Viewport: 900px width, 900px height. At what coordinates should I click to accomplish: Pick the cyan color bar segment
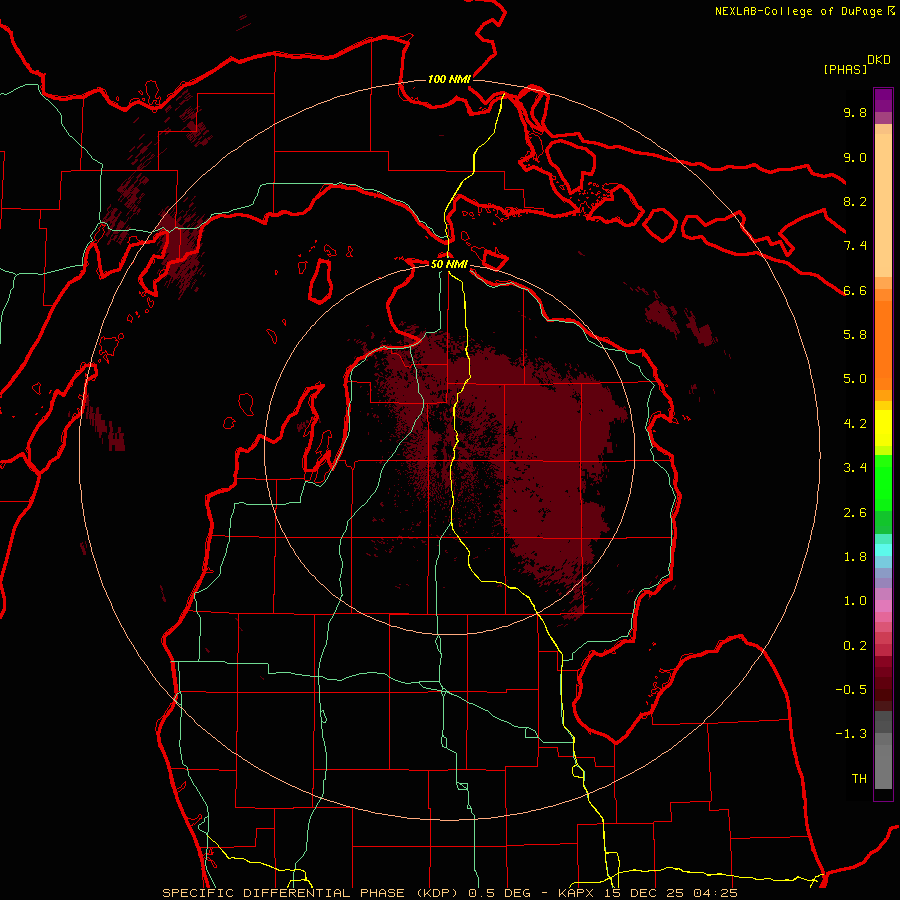(x=883, y=550)
